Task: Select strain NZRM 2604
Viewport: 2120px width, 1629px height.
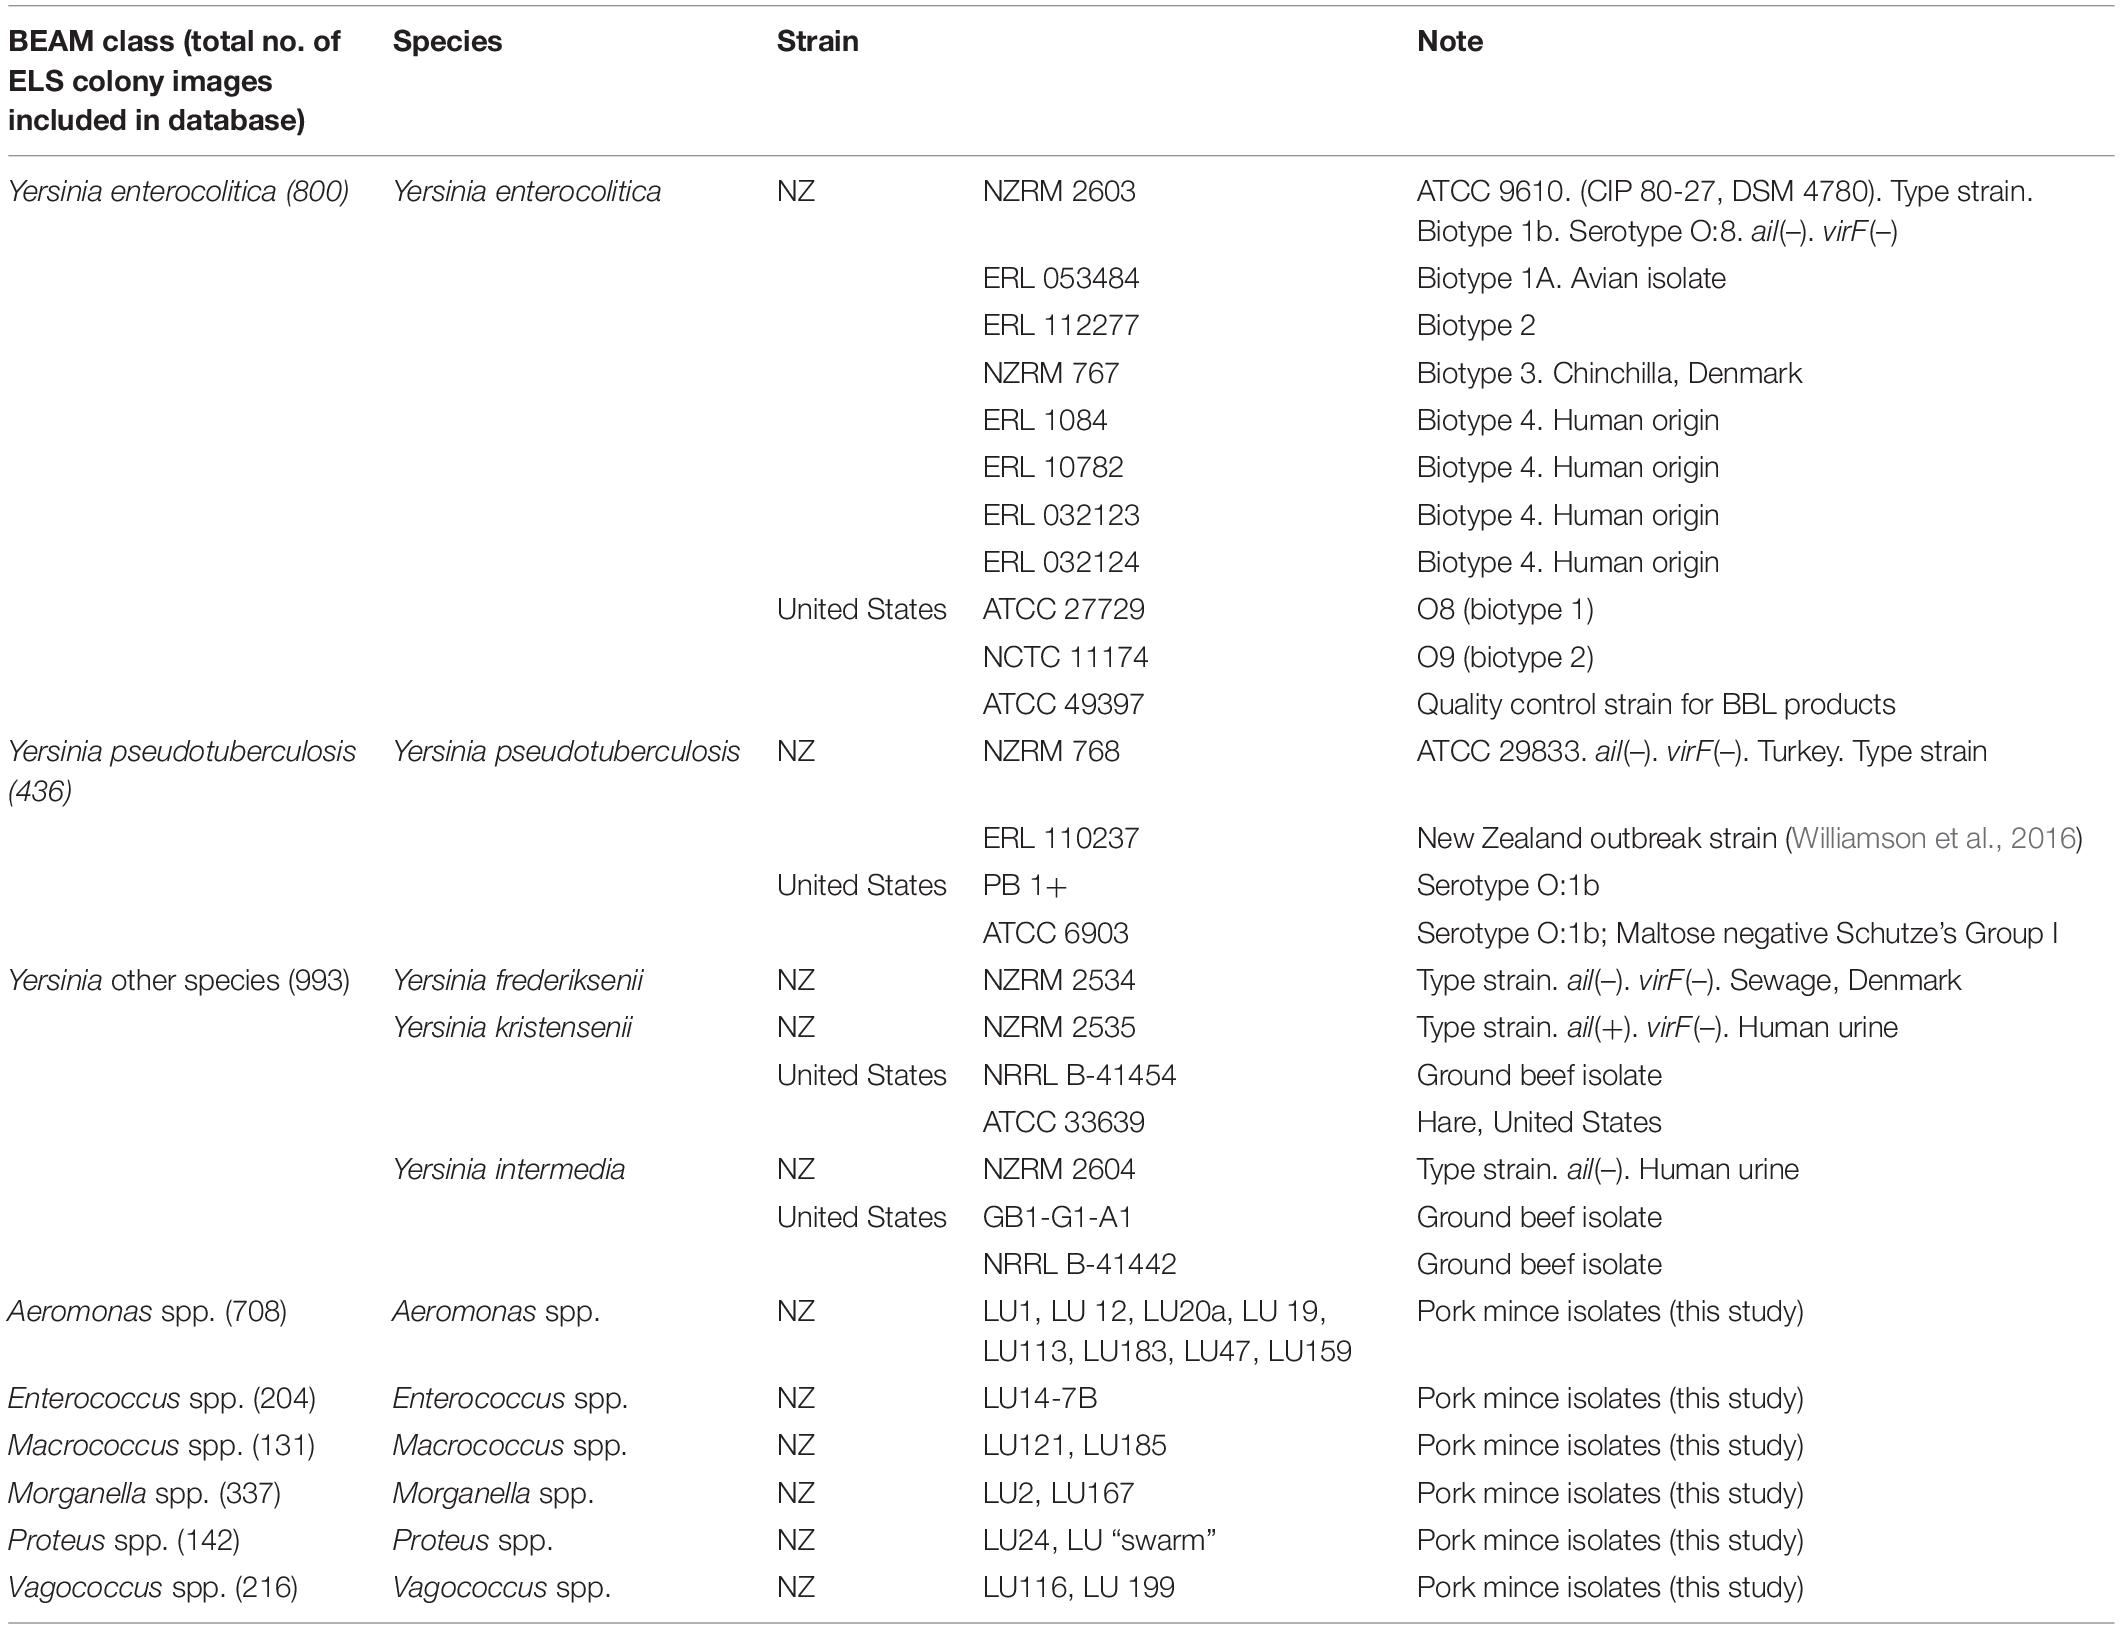Action: [1059, 1169]
